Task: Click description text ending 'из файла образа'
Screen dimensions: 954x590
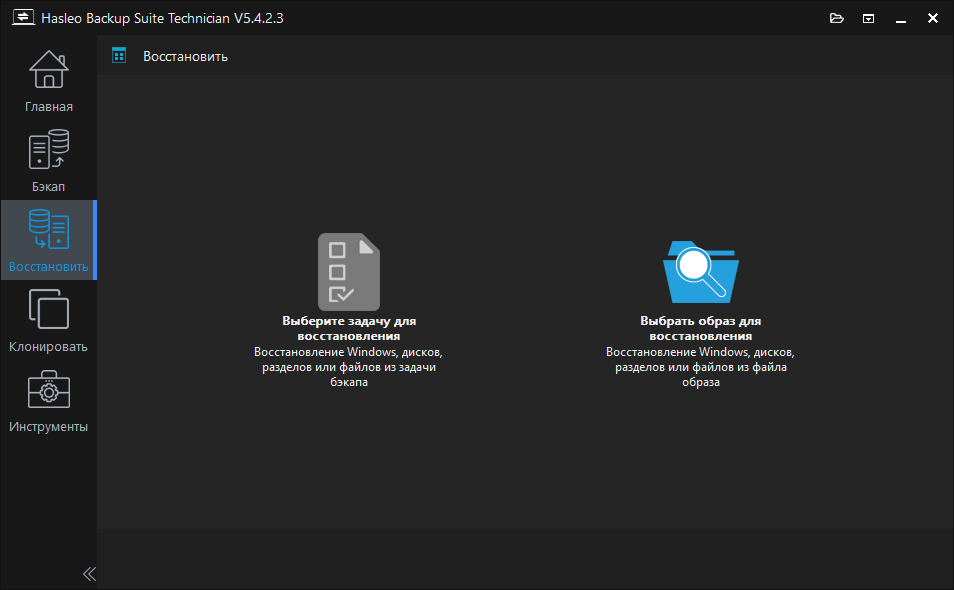Action: coord(701,367)
